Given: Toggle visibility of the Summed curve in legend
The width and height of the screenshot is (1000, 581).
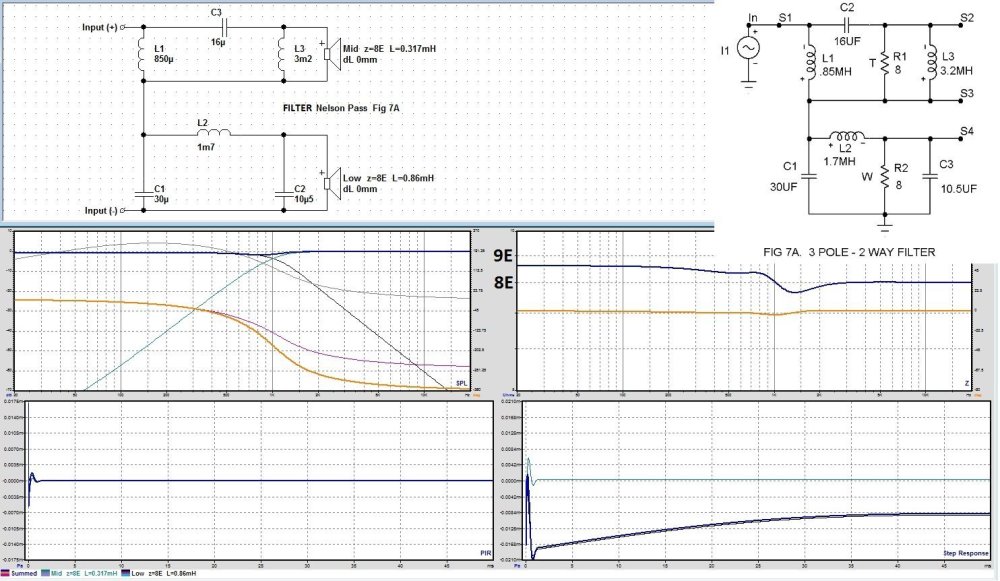Looking at the screenshot, I should (23, 575).
